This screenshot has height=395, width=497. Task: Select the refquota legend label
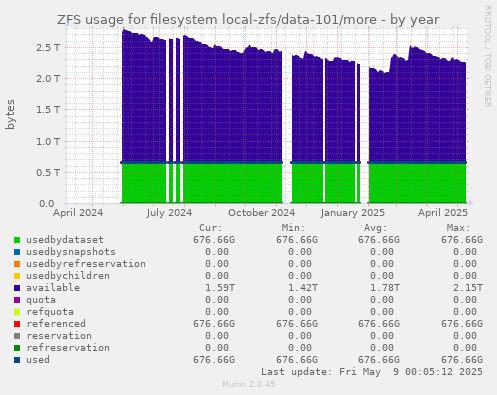coord(50,312)
